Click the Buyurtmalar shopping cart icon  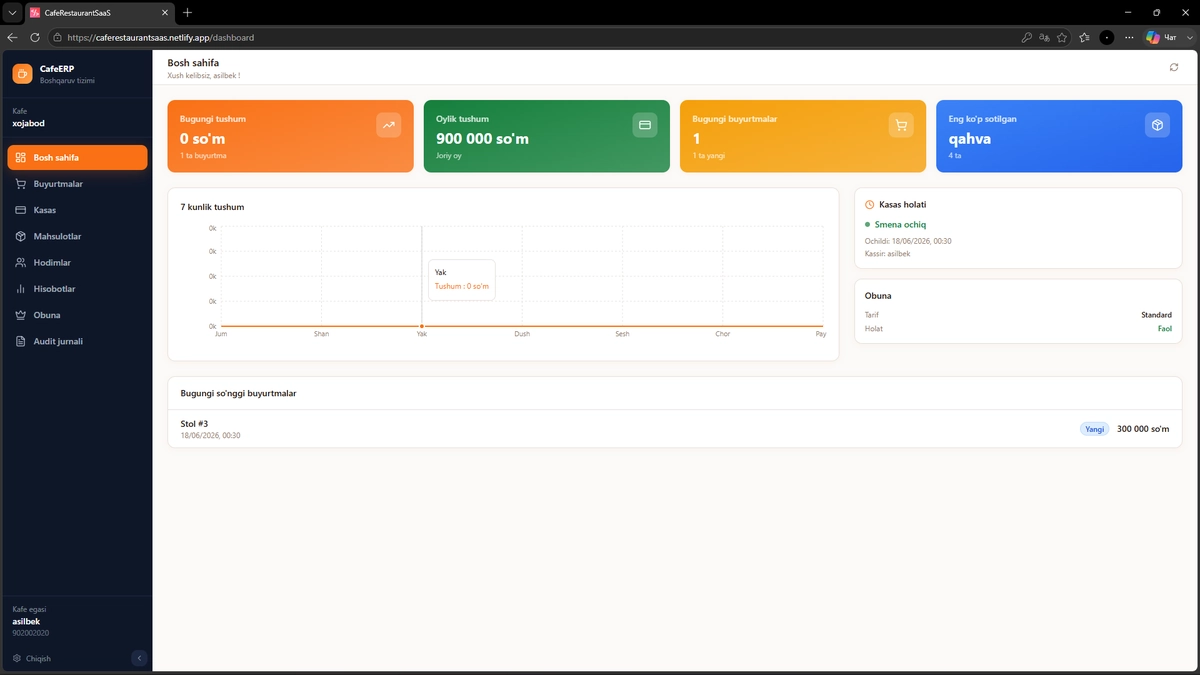tap(21, 184)
